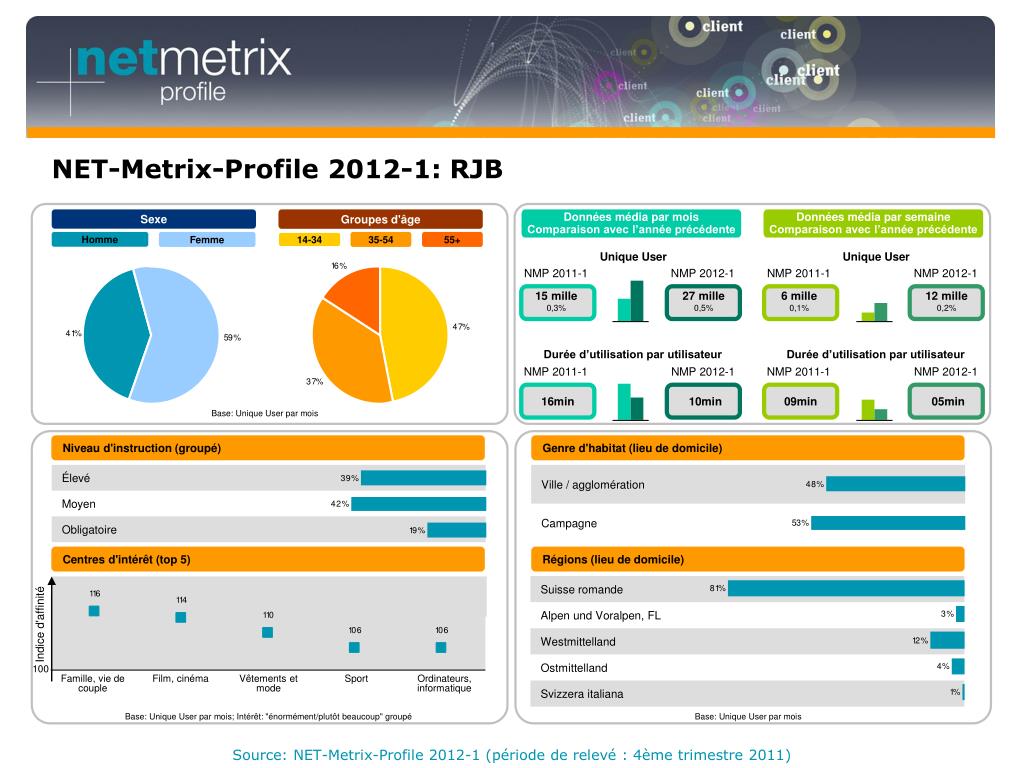Open Données média par mois header
Viewport: 1024px width, 768px height.
(x=631, y=223)
